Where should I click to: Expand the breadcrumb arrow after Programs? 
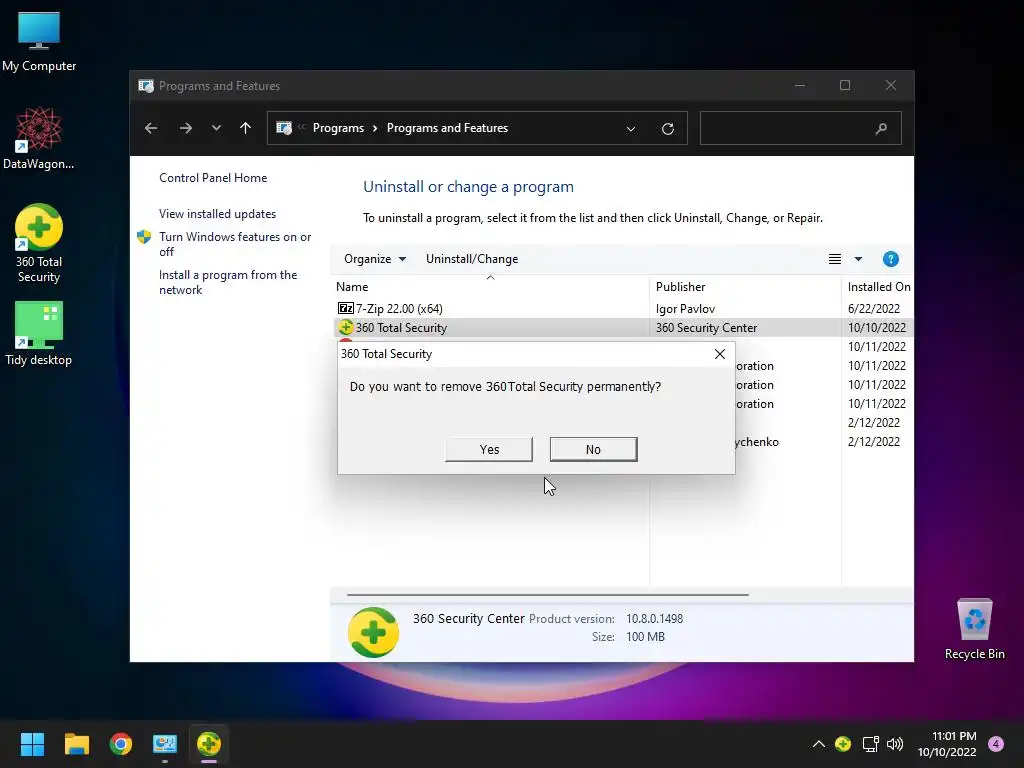point(376,128)
